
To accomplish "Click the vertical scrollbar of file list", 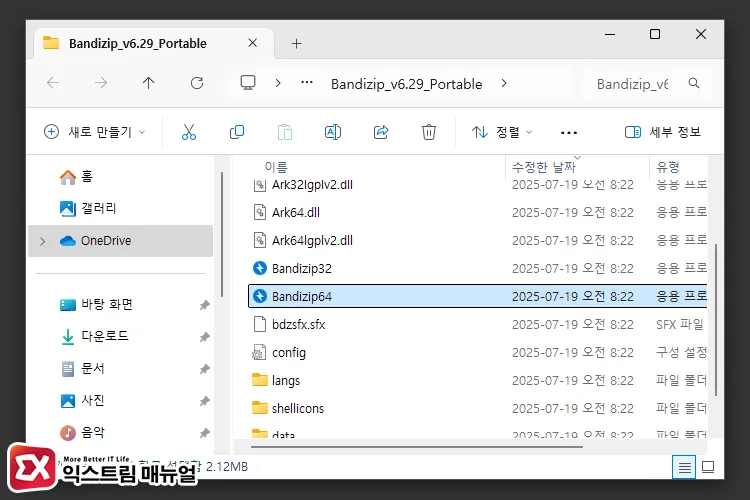I will 716,320.
